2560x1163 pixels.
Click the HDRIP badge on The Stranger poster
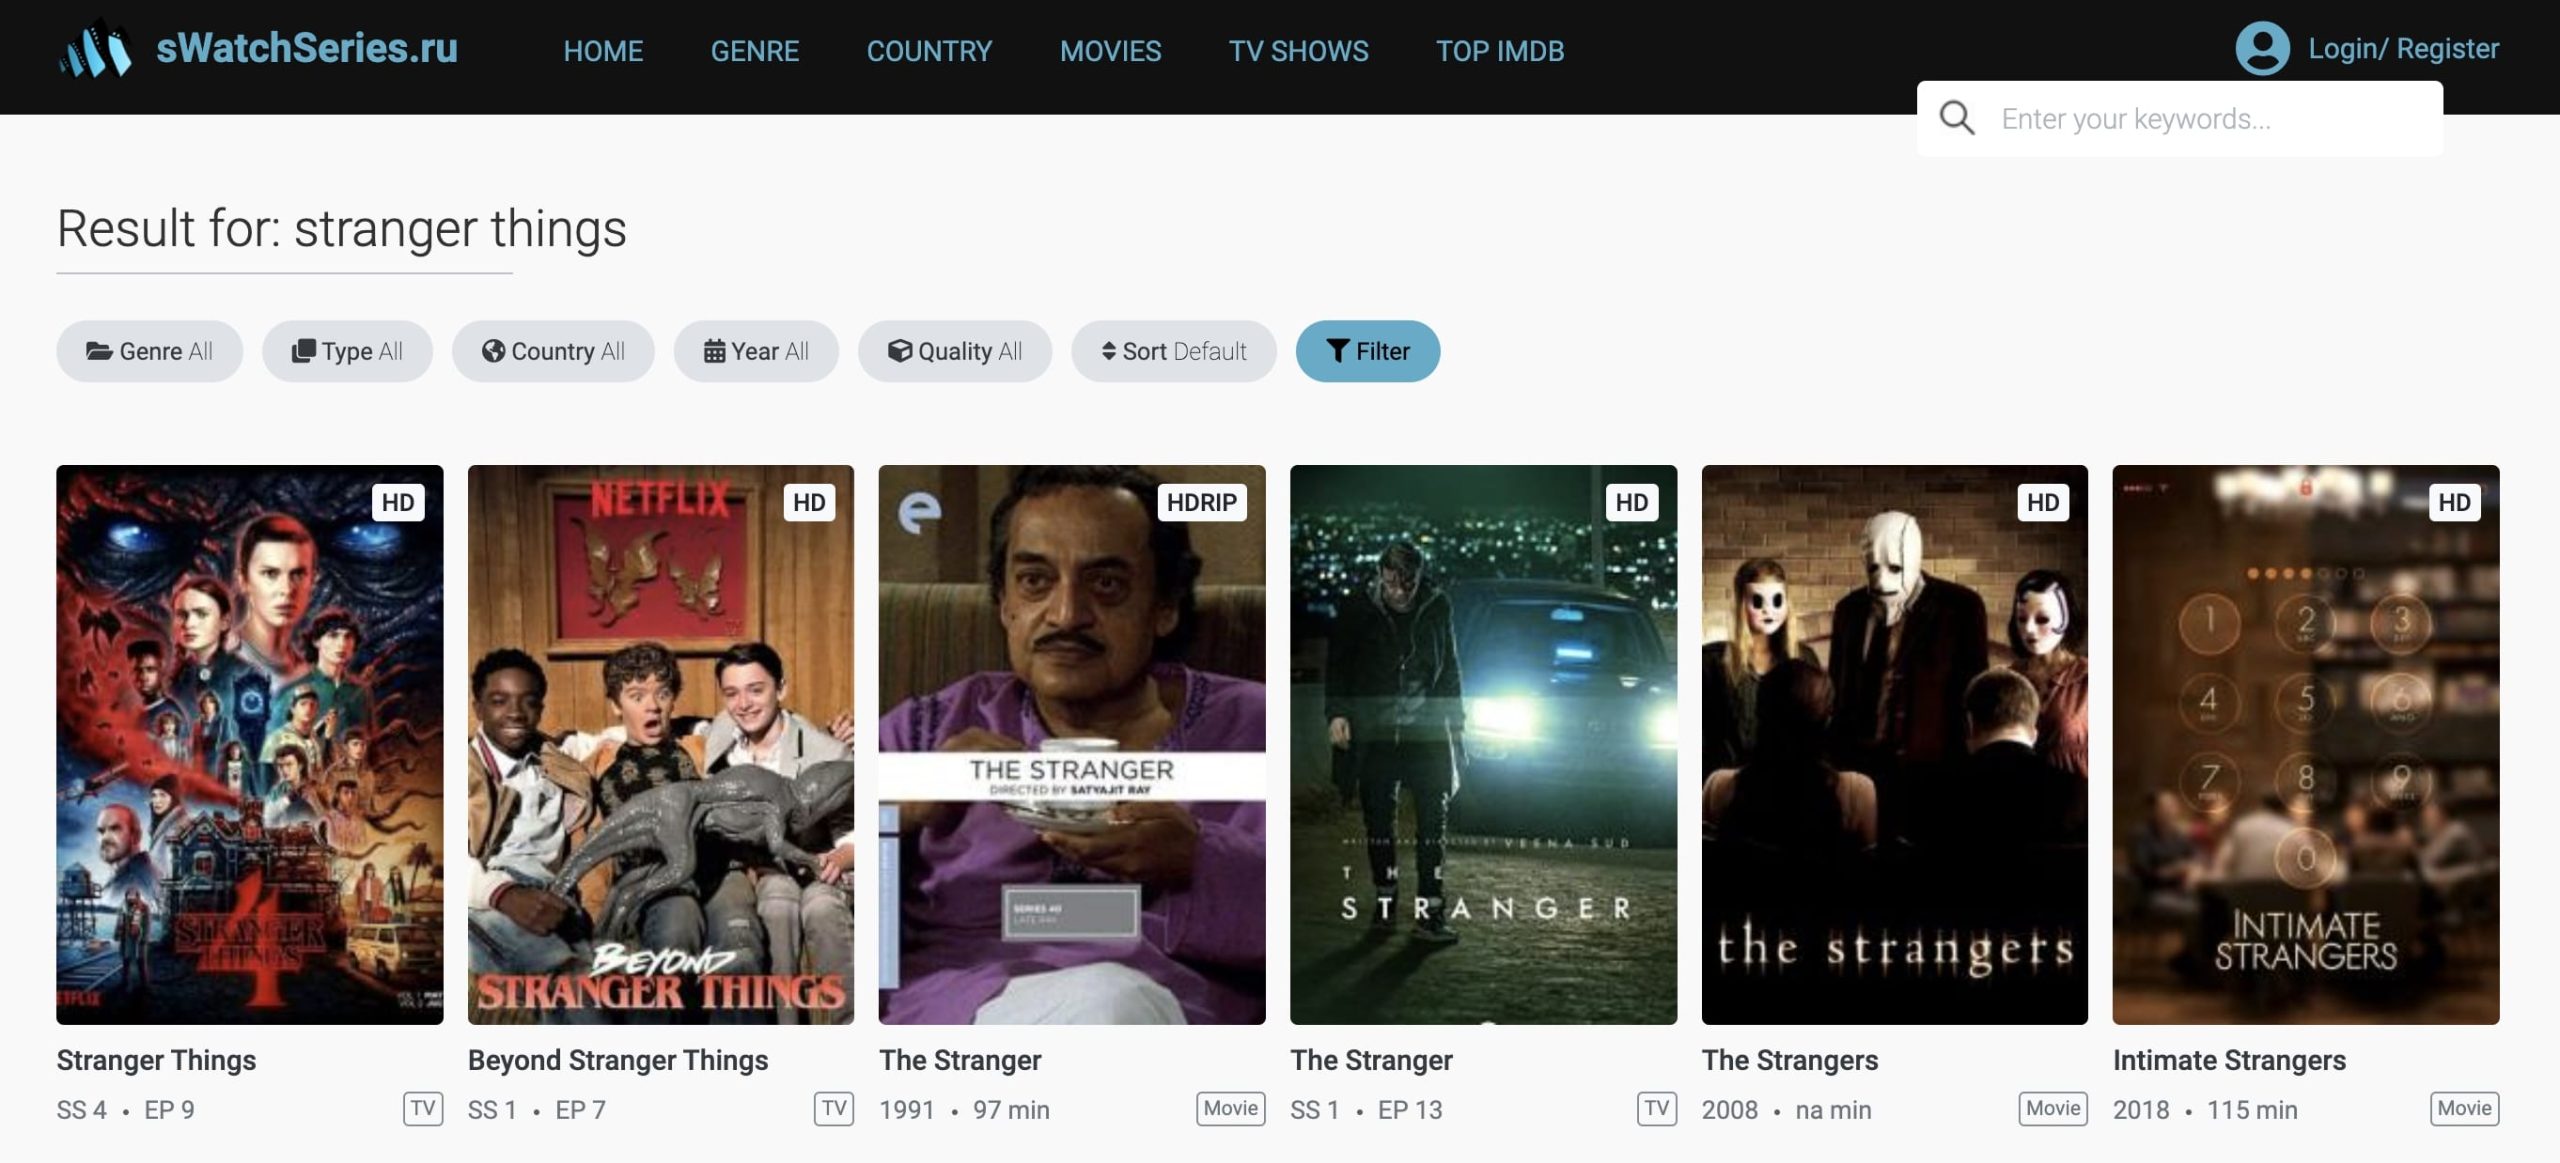1201,502
